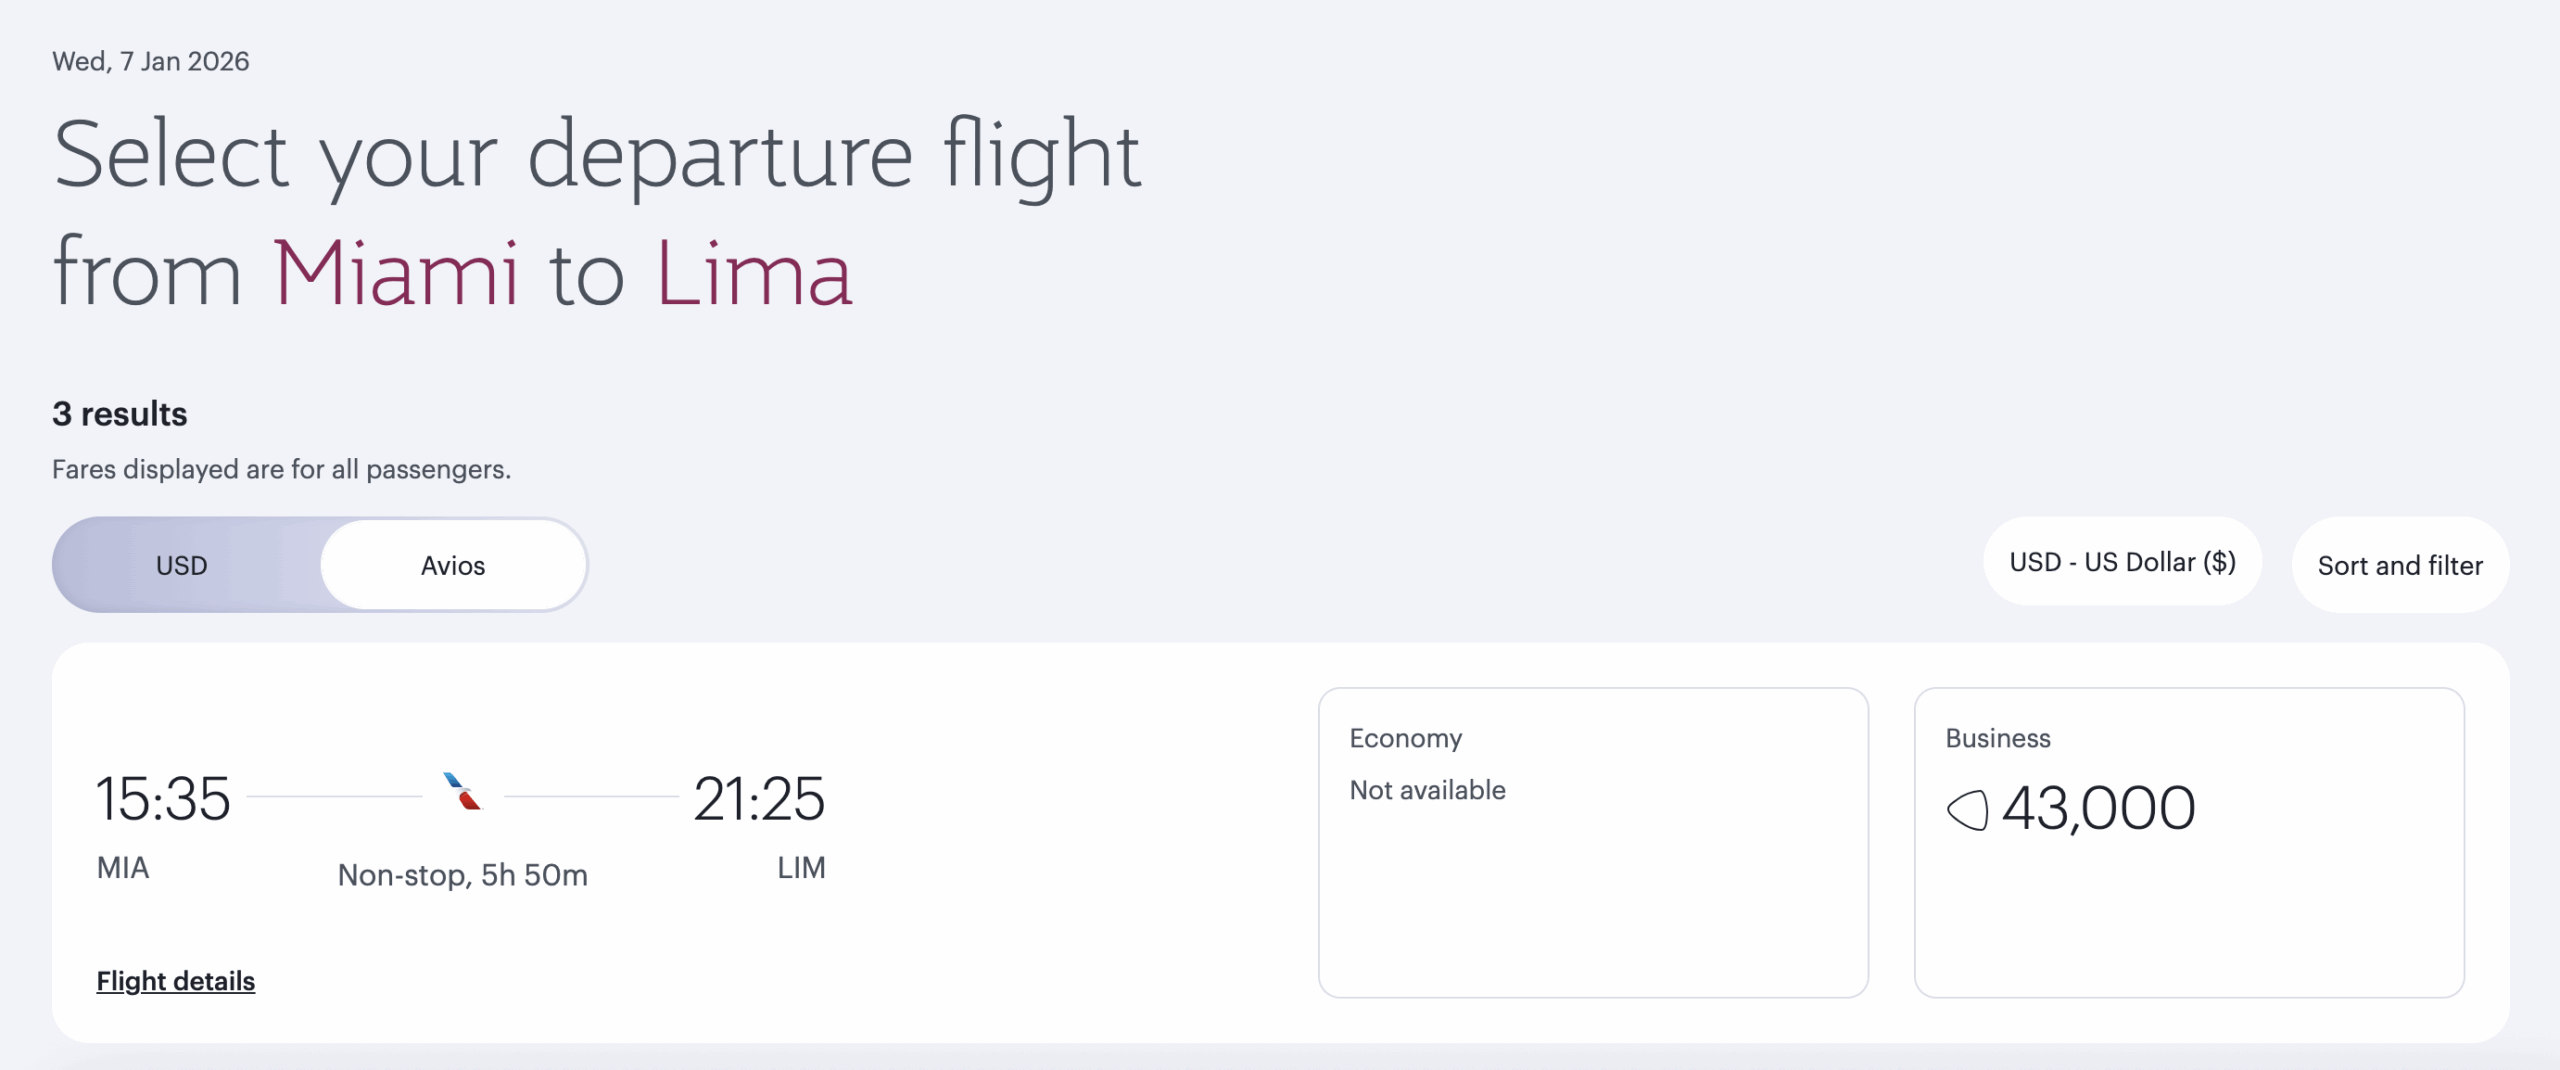2560x1070 pixels.
Task: Click the American Airlines logo icon
Action: [462, 792]
